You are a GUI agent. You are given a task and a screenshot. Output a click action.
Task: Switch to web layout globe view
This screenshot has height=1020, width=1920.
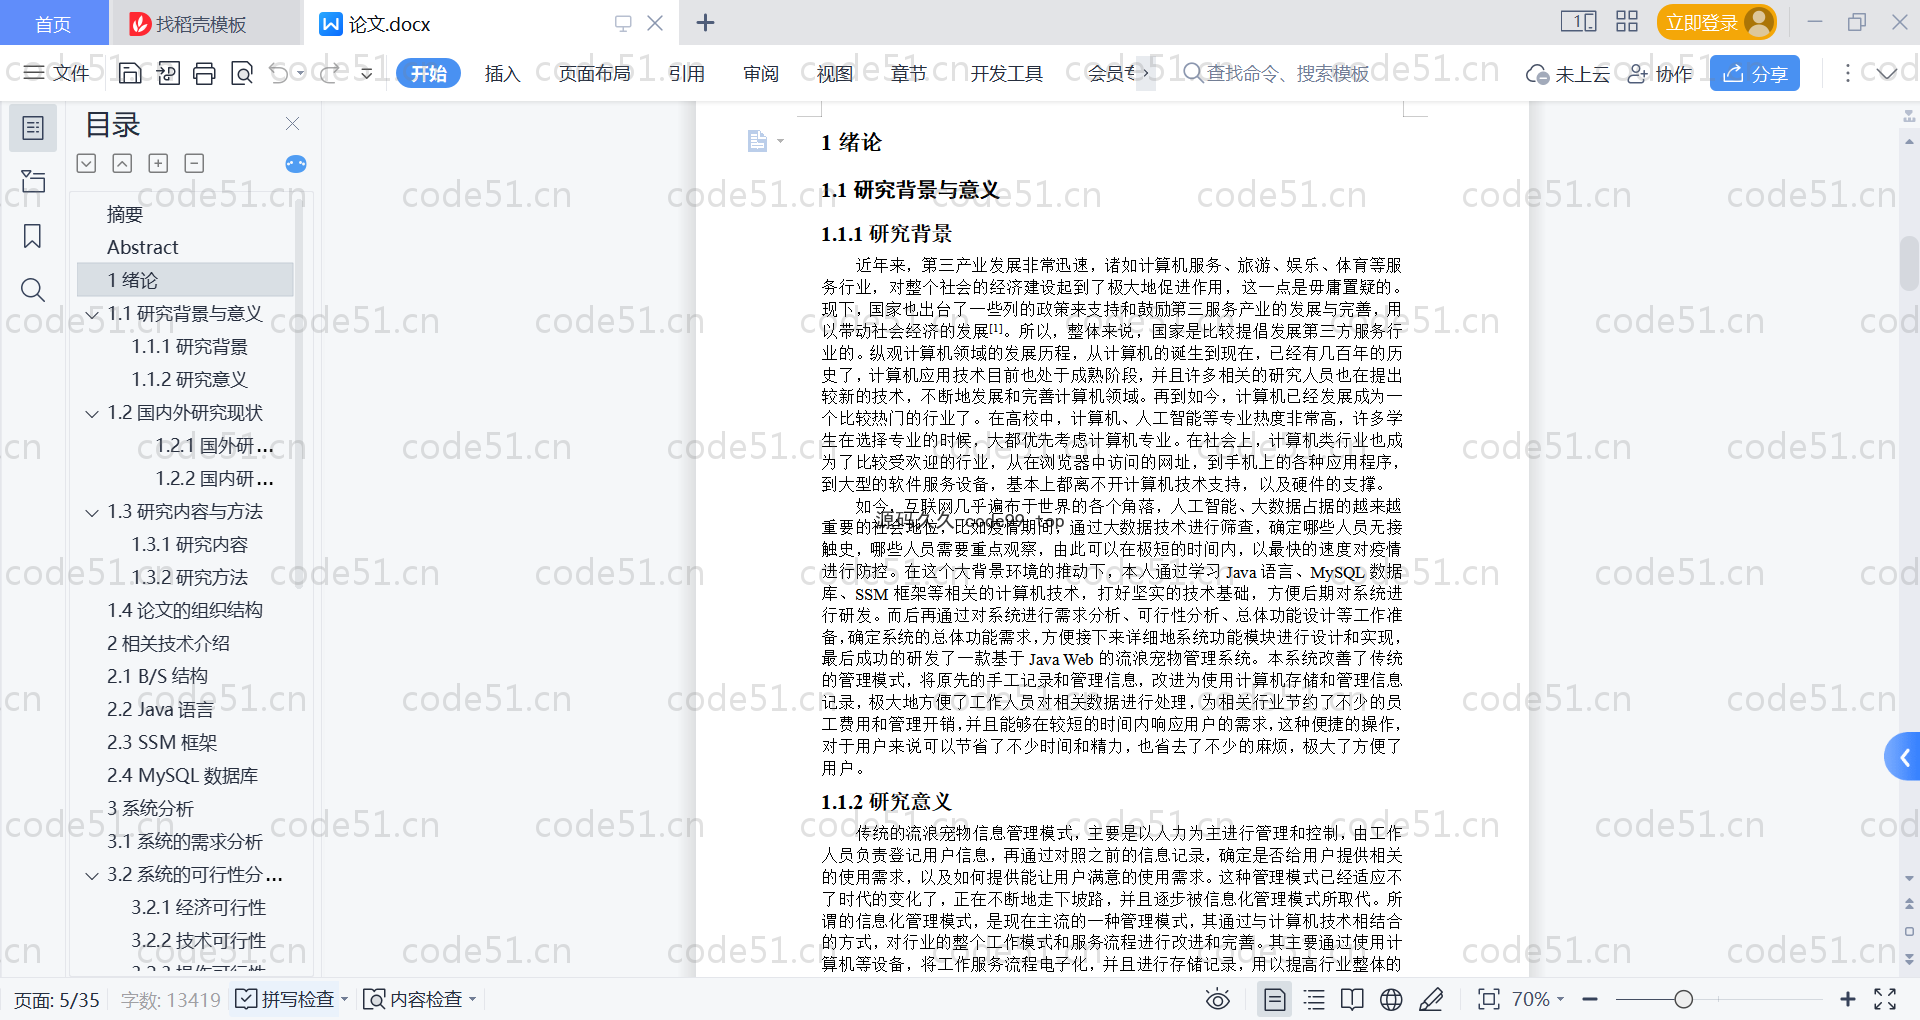click(1391, 999)
